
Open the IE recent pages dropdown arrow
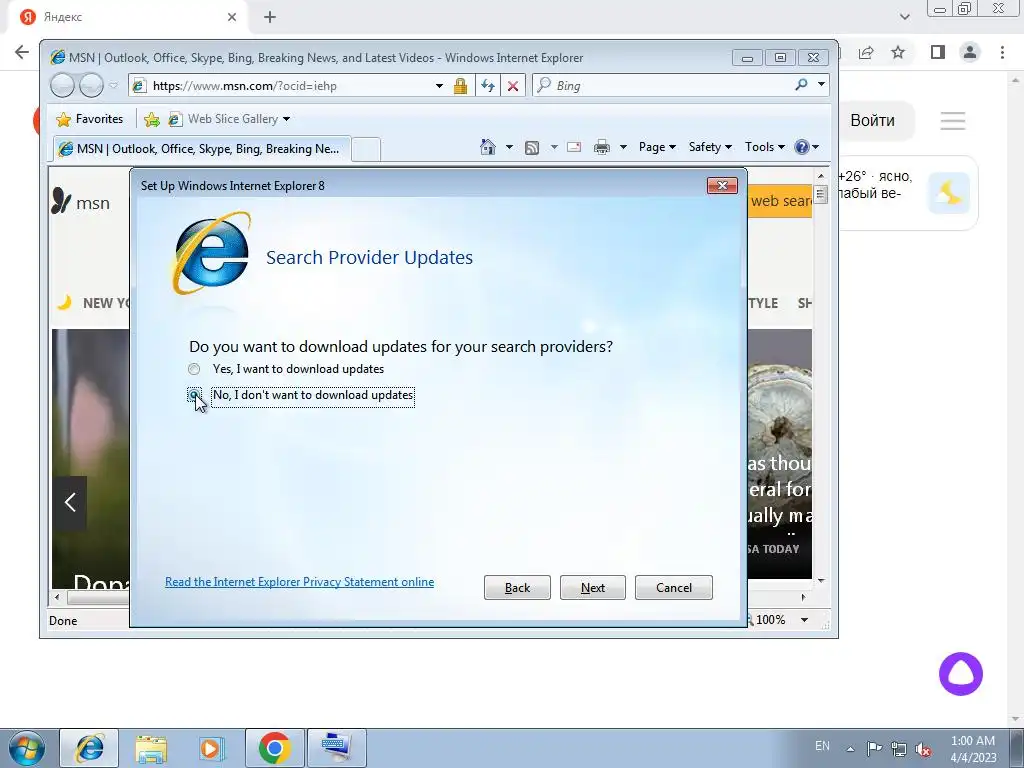pos(113,86)
